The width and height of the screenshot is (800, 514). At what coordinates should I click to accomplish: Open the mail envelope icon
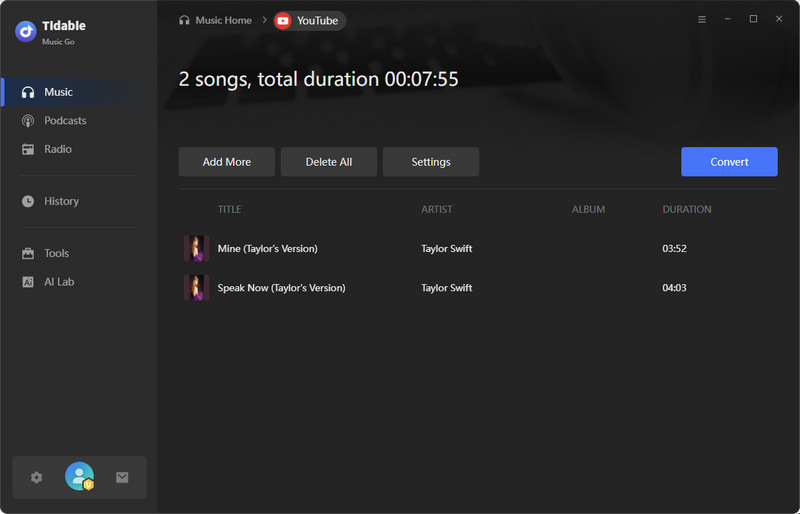pos(122,478)
